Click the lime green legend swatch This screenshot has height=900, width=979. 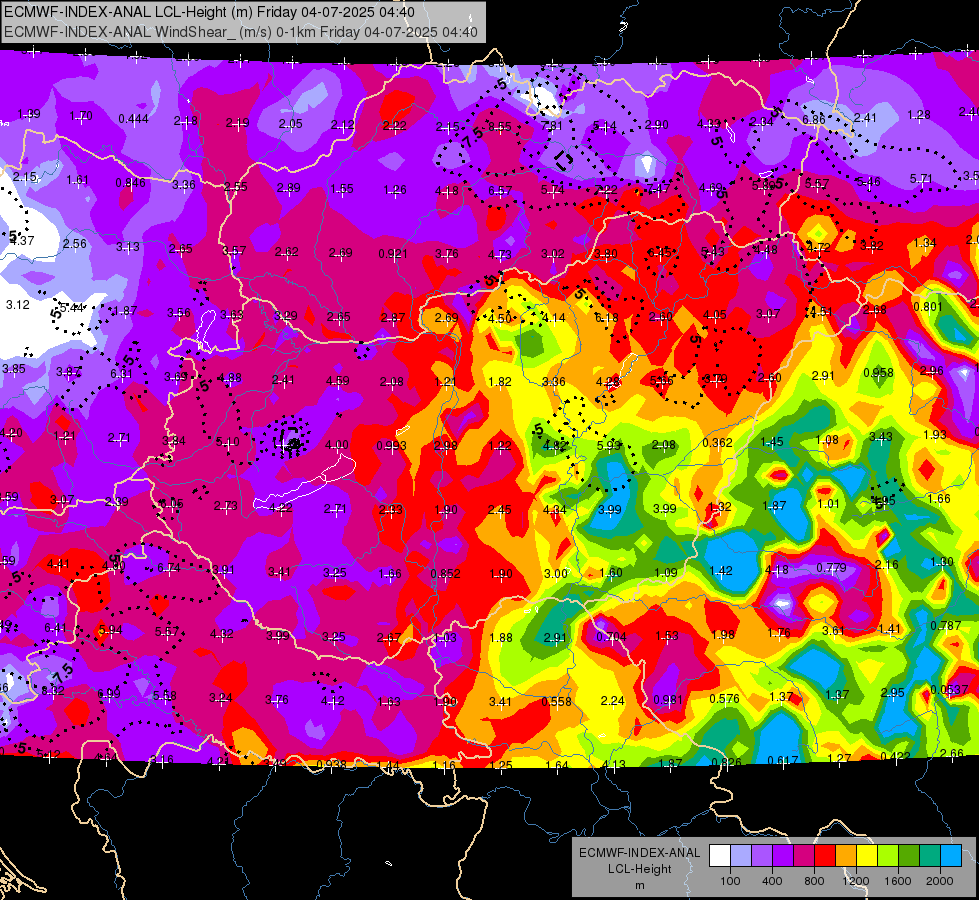click(888, 856)
